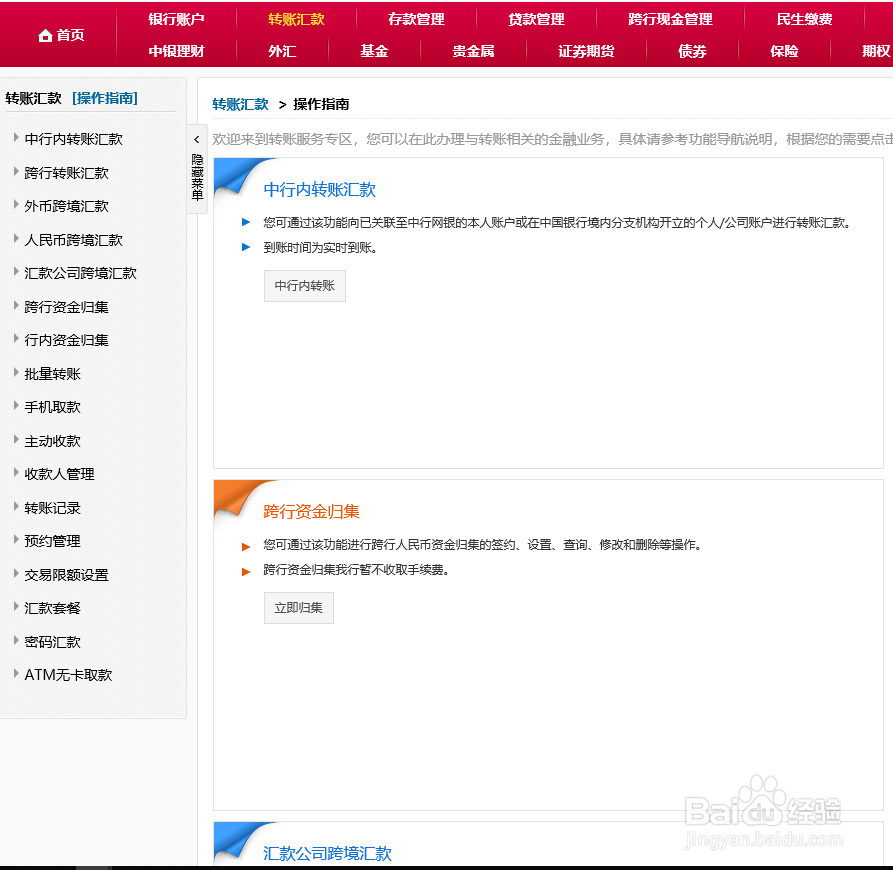Go to the 首页 home icon
The width and height of the screenshot is (893, 870).
[x=46, y=35]
